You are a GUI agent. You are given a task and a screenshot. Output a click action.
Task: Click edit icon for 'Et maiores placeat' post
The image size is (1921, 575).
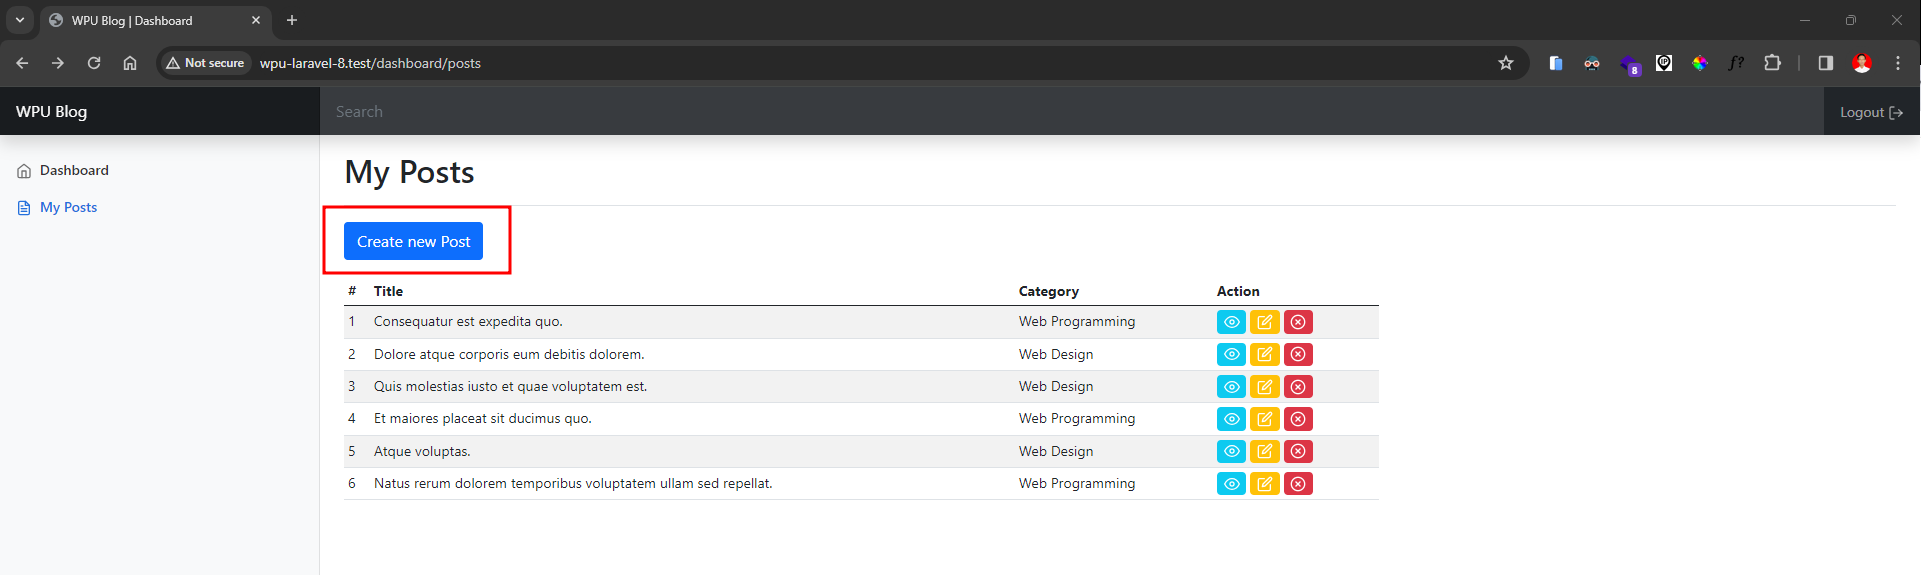click(1264, 419)
